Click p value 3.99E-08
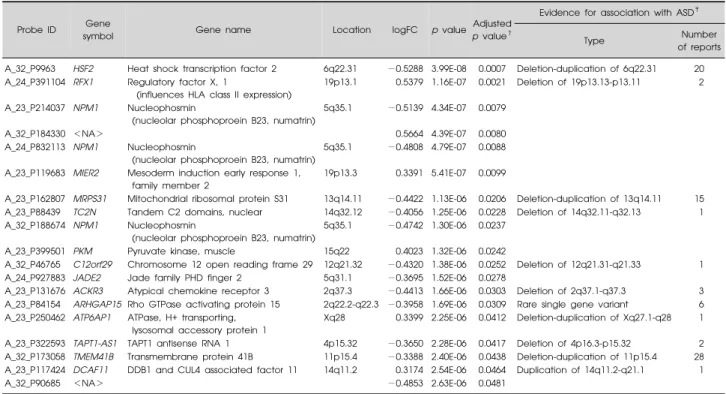This screenshot has width=726, height=394. (449, 69)
